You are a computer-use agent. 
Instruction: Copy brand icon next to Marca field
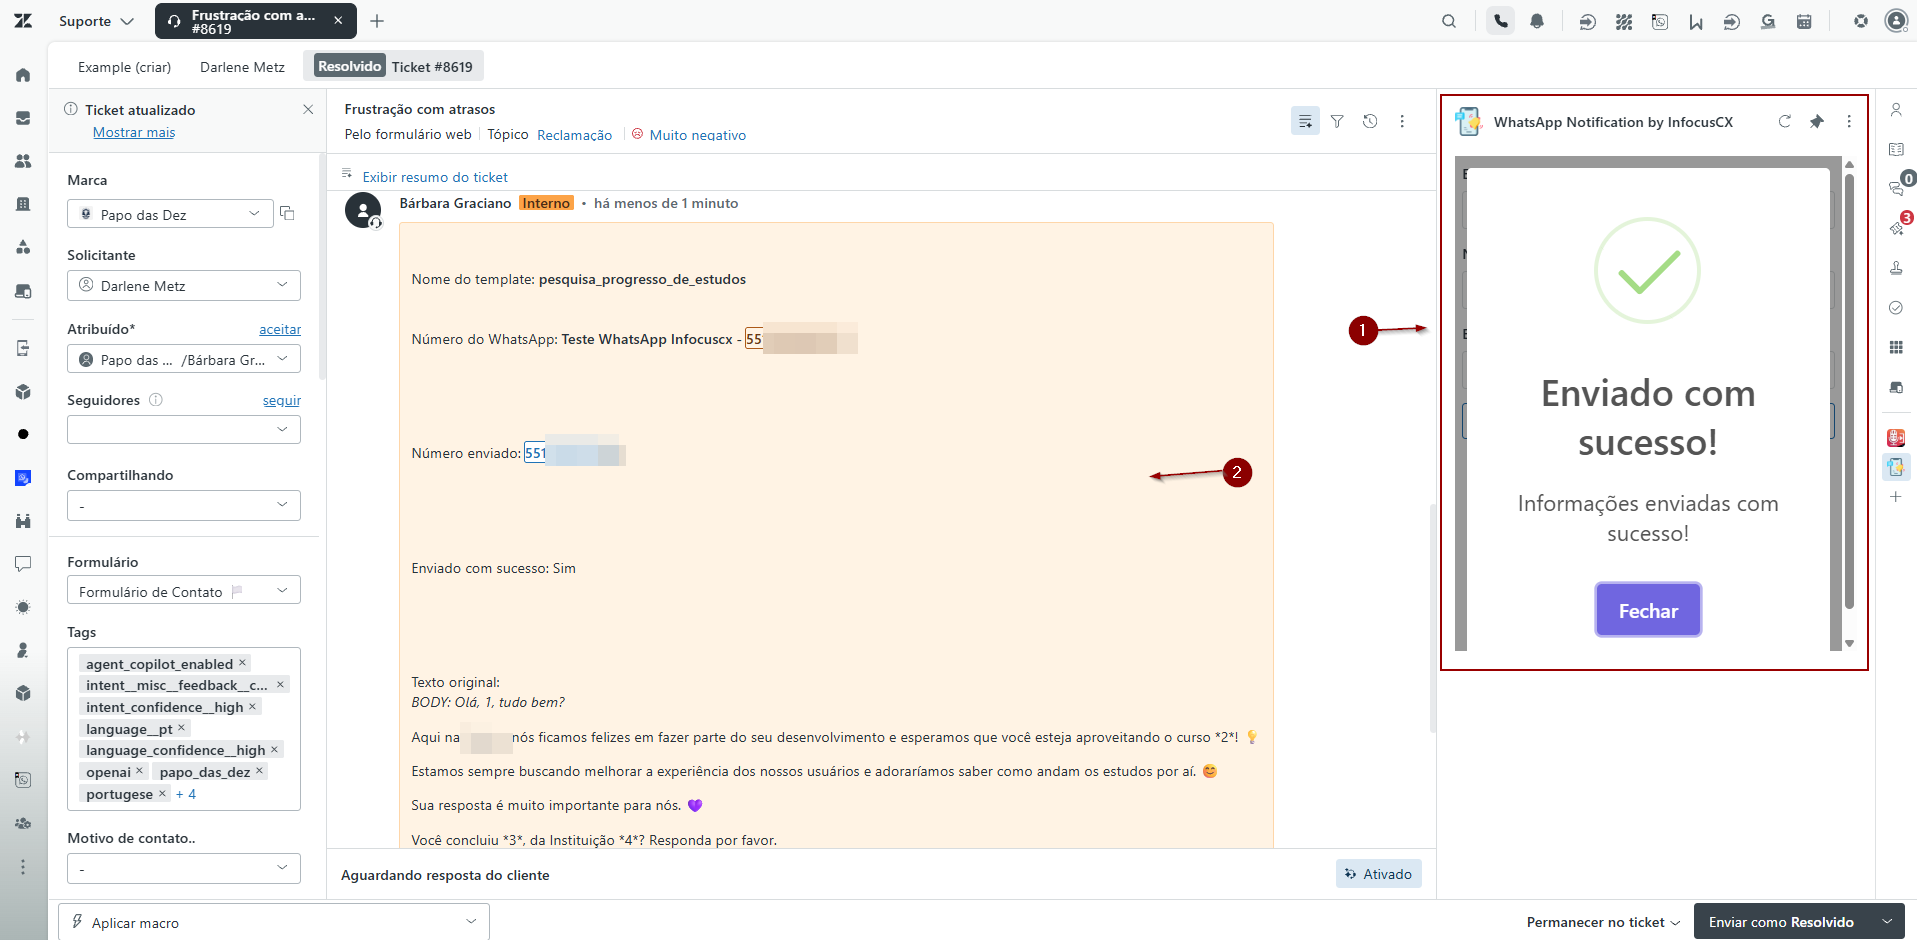tap(287, 213)
